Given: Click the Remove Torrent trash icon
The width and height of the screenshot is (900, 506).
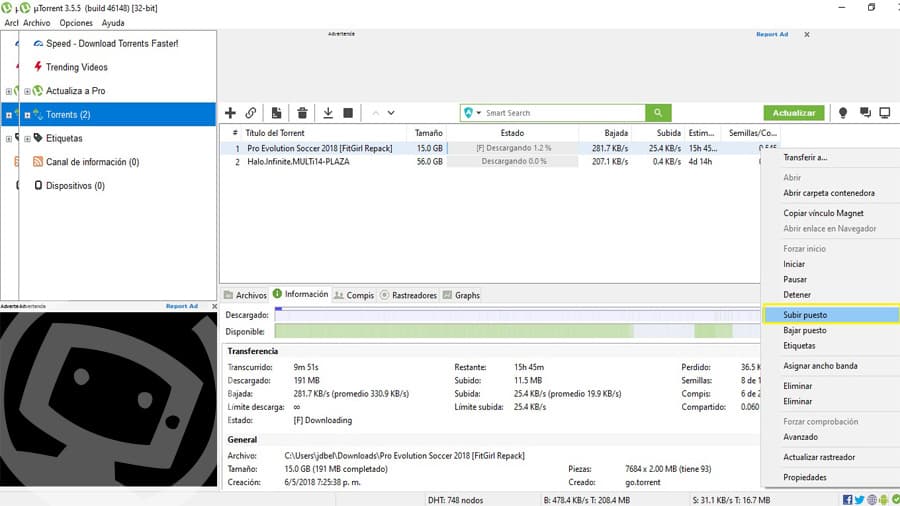Looking at the screenshot, I should pos(302,112).
